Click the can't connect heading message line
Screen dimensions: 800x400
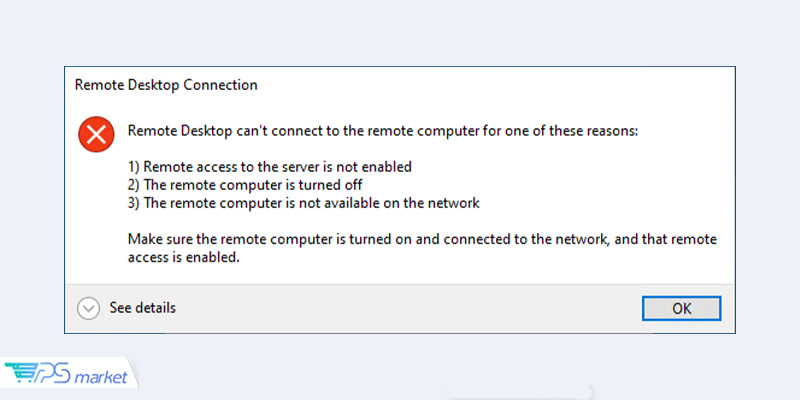coord(383,131)
